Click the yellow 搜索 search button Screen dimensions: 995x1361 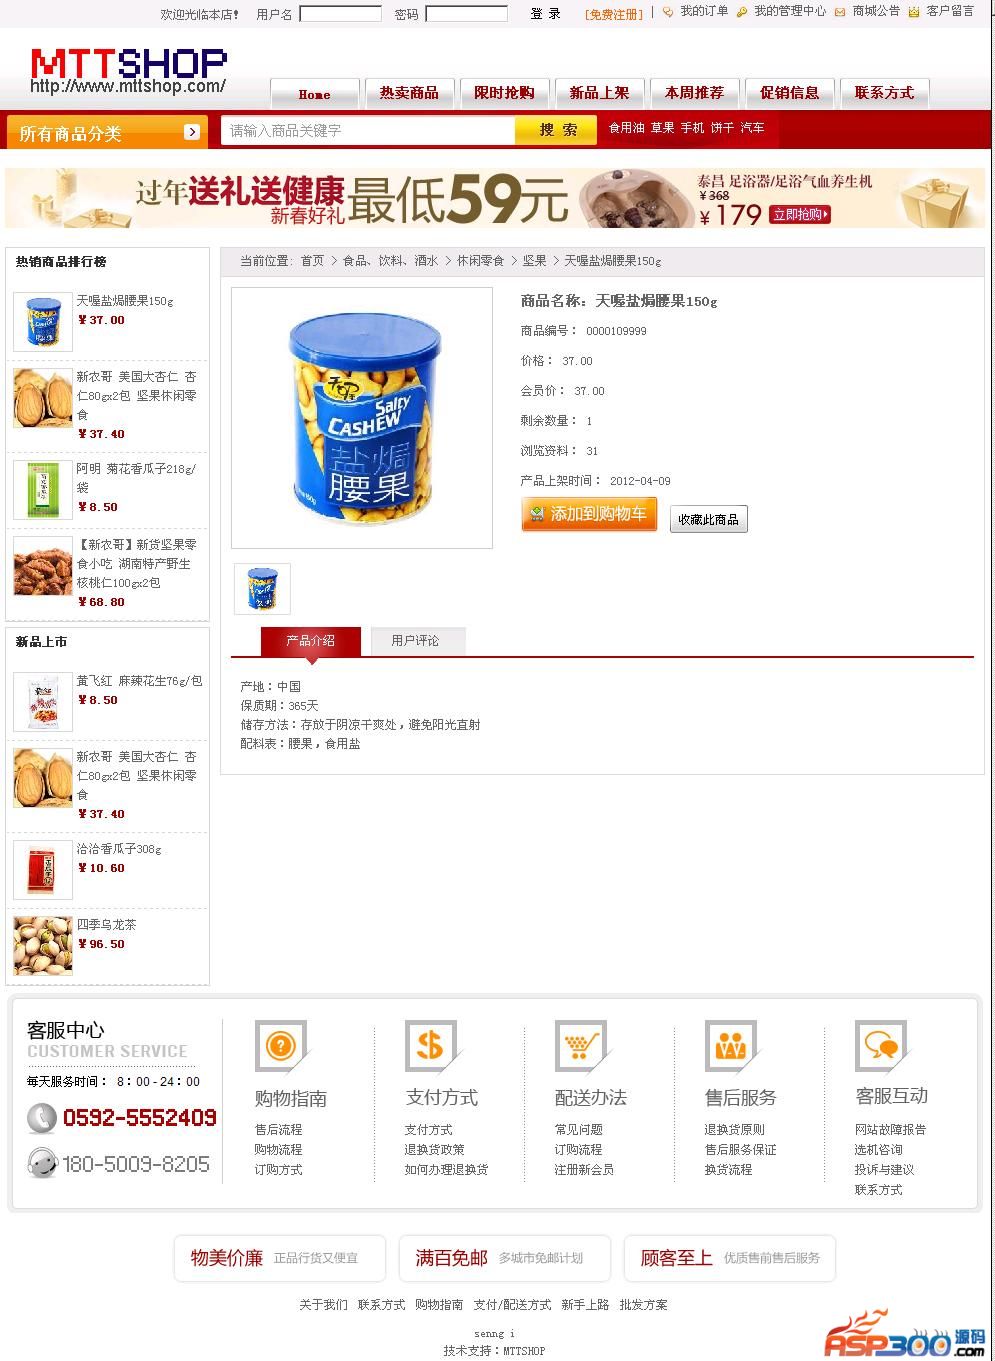point(558,130)
